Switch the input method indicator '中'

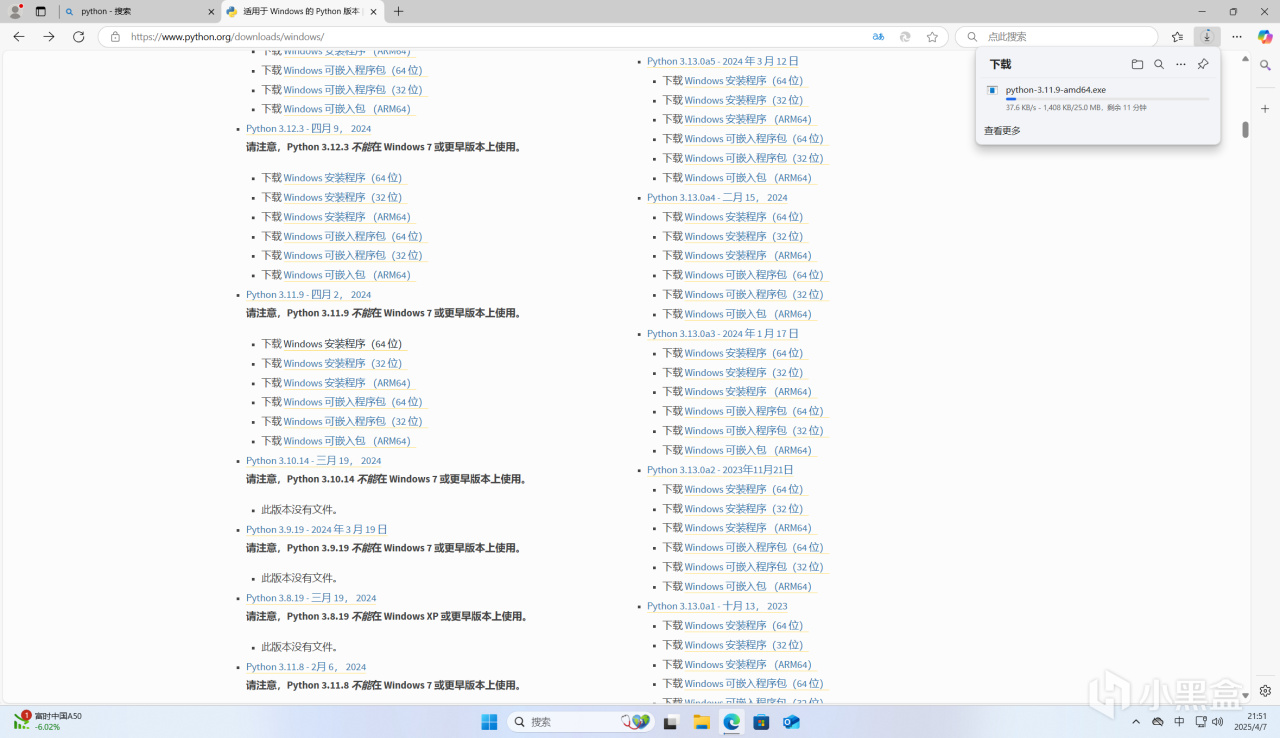pyautogui.click(x=1179, y=722)
